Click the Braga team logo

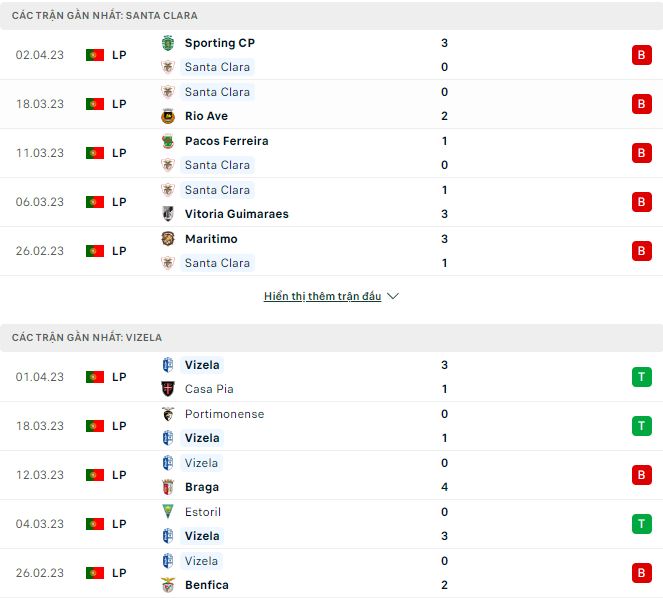tap(167, 487)
